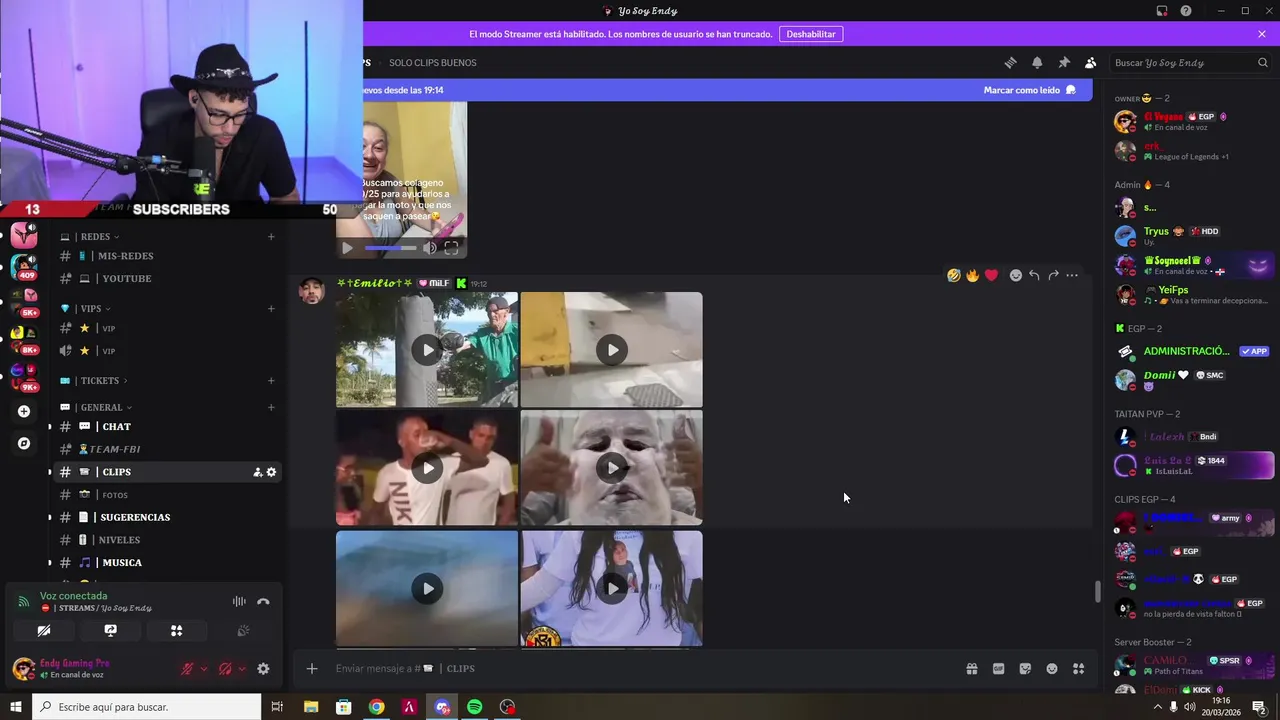This screenshot has width=1280, height=720.
Task: Forward Emilio's message
Action: [1053, 275]
